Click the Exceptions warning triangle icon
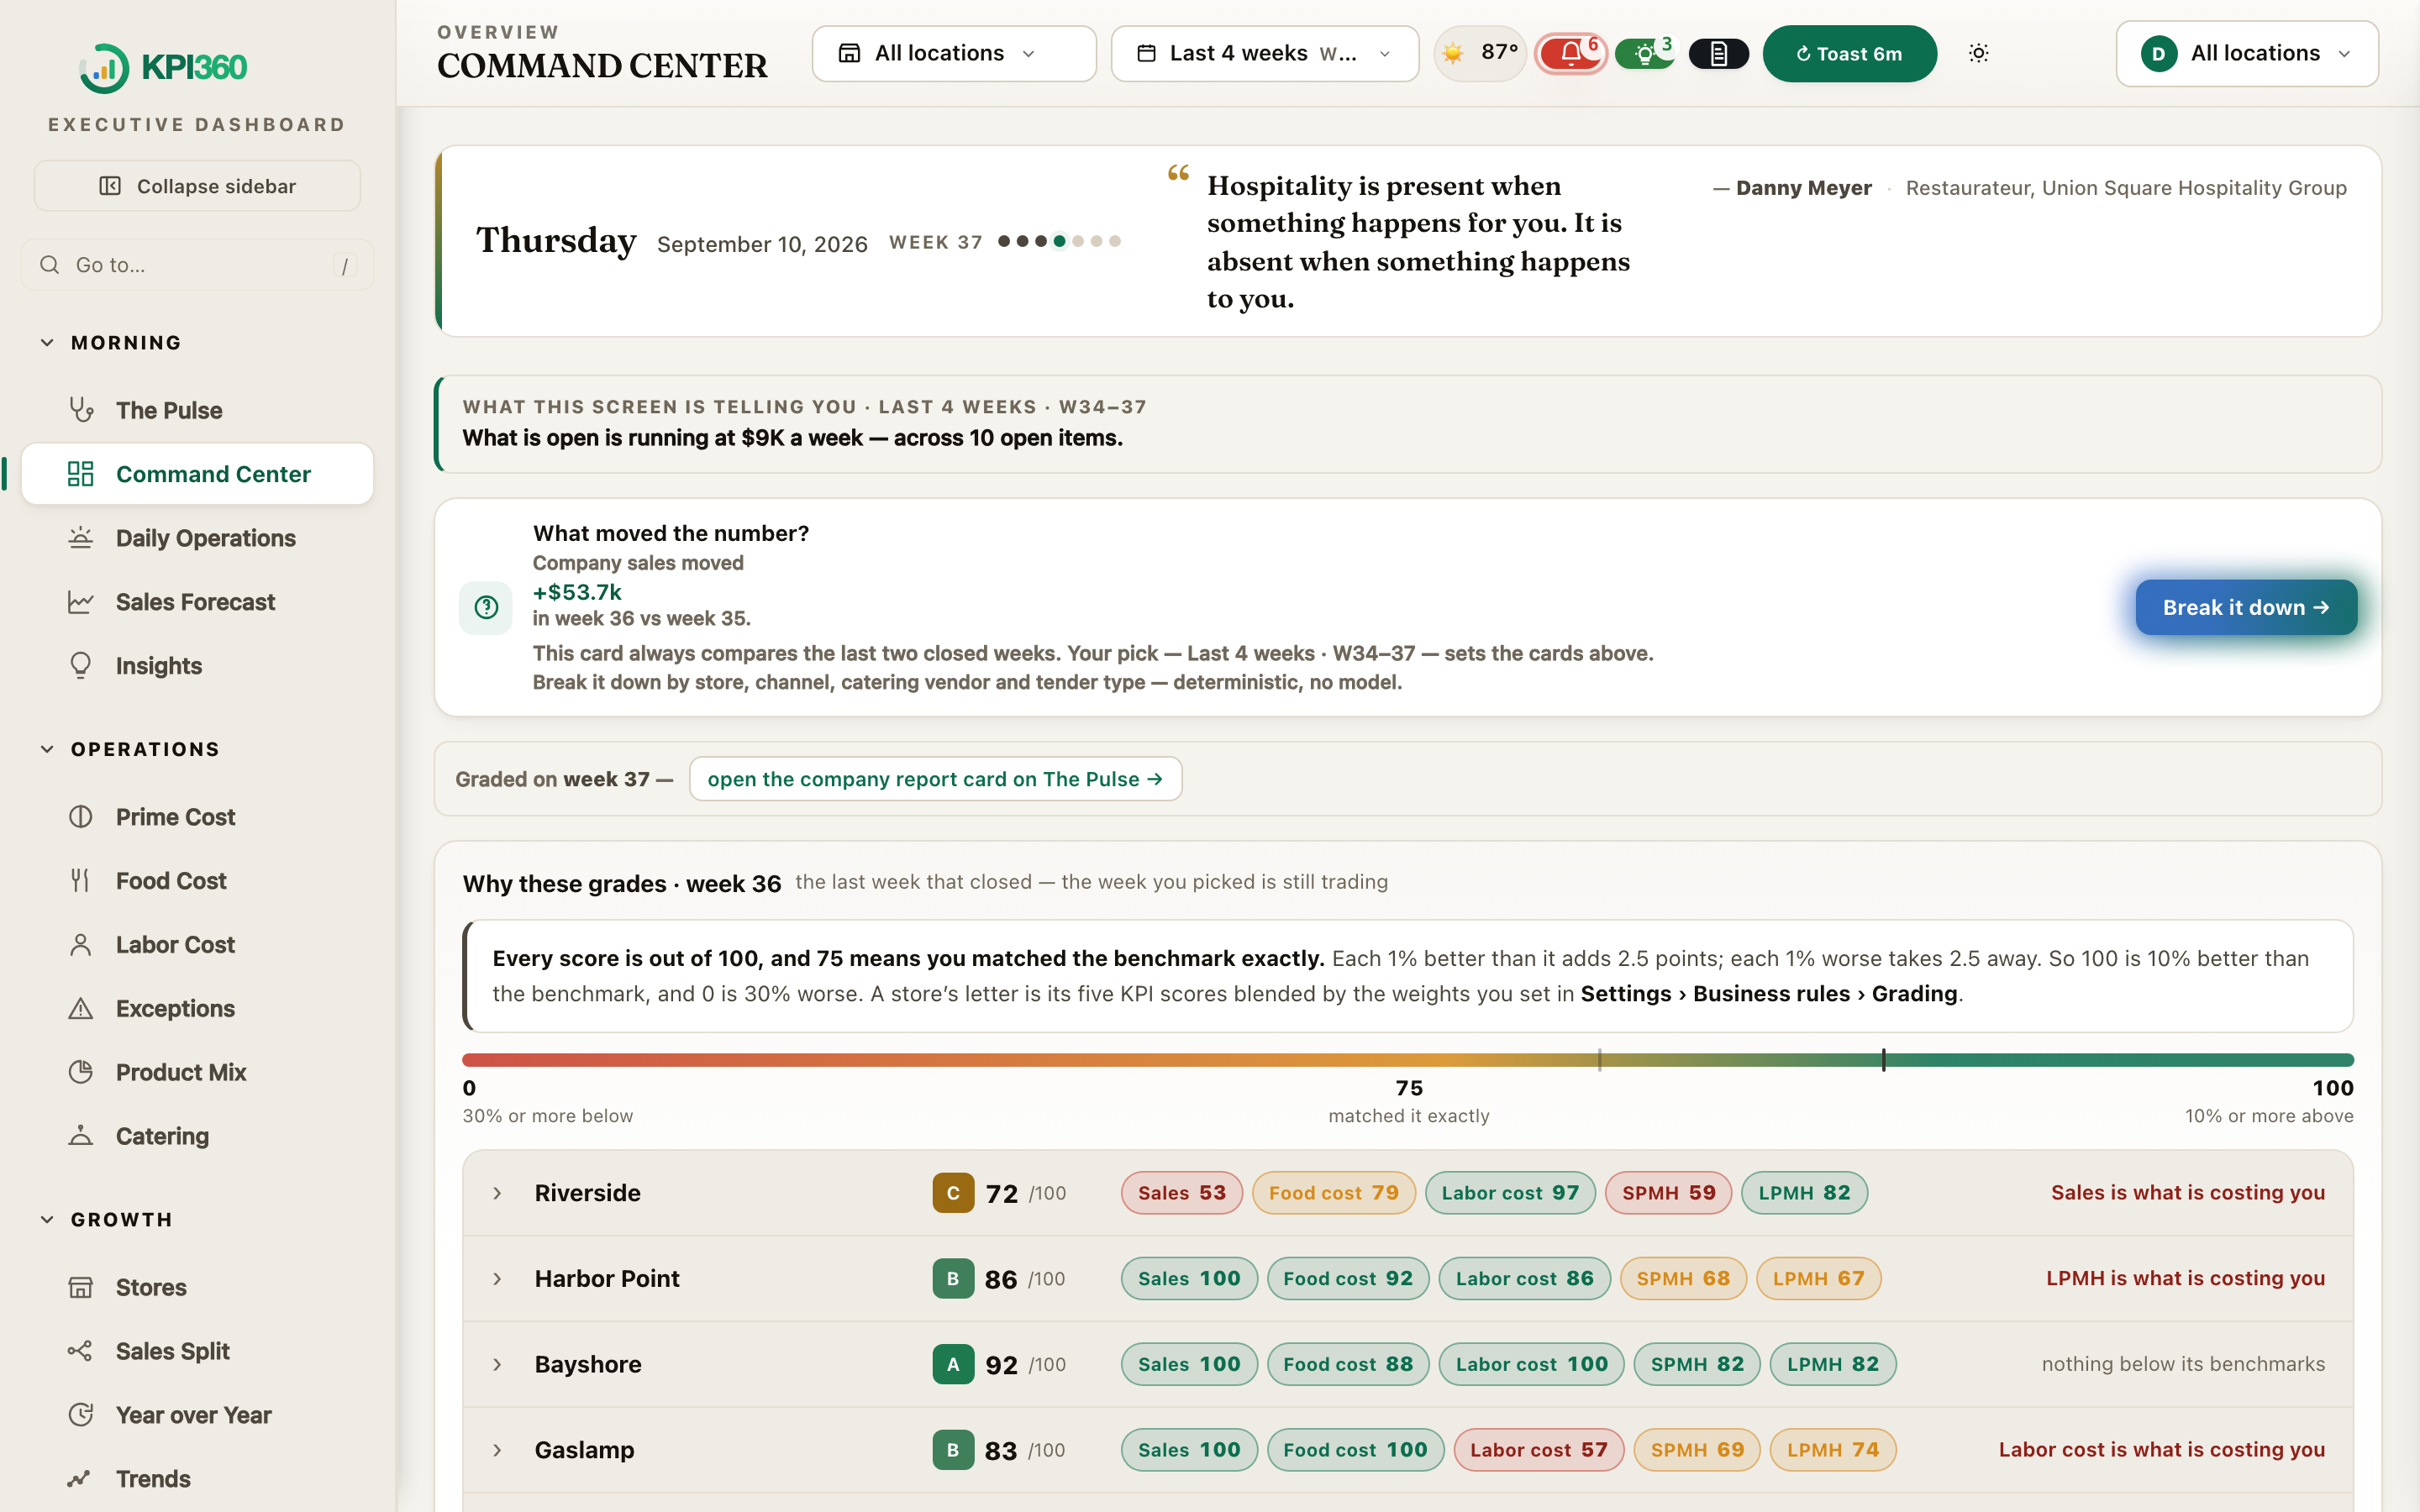The width and height of the screenshot is (2420, 1512). coord(81,1009)
